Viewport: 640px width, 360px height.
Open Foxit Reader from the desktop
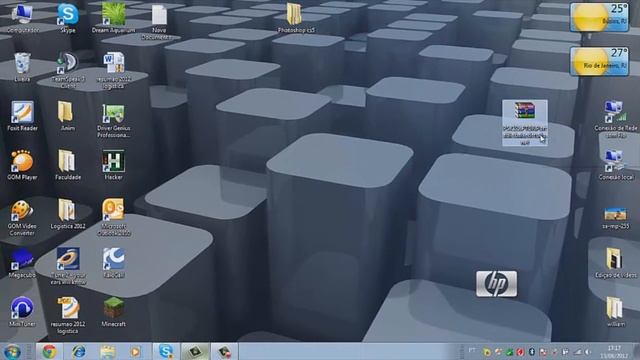click(x=22, y=116)
